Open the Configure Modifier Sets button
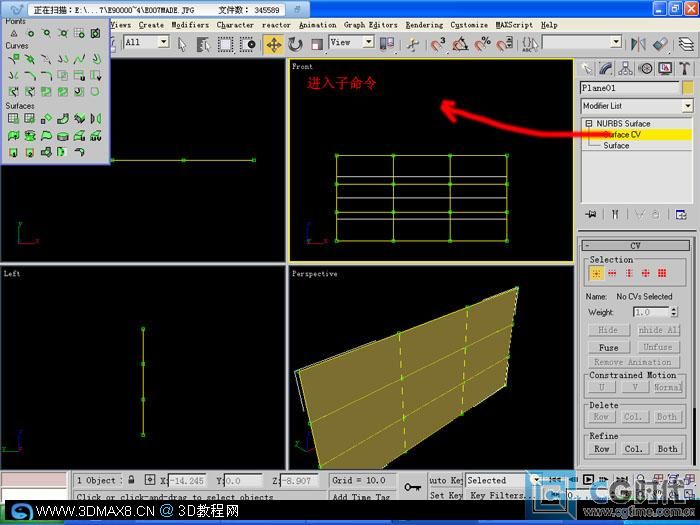 tap(681, 215)
